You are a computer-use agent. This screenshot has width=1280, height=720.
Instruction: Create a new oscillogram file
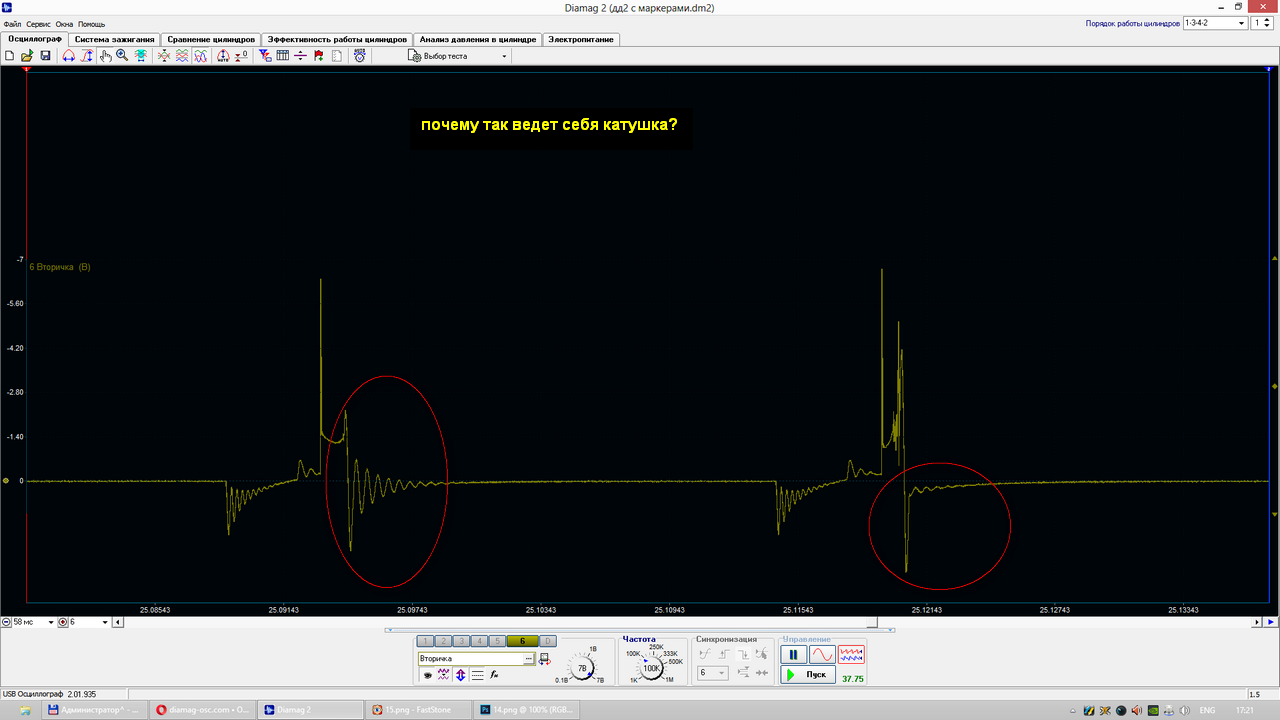[8, 56]
